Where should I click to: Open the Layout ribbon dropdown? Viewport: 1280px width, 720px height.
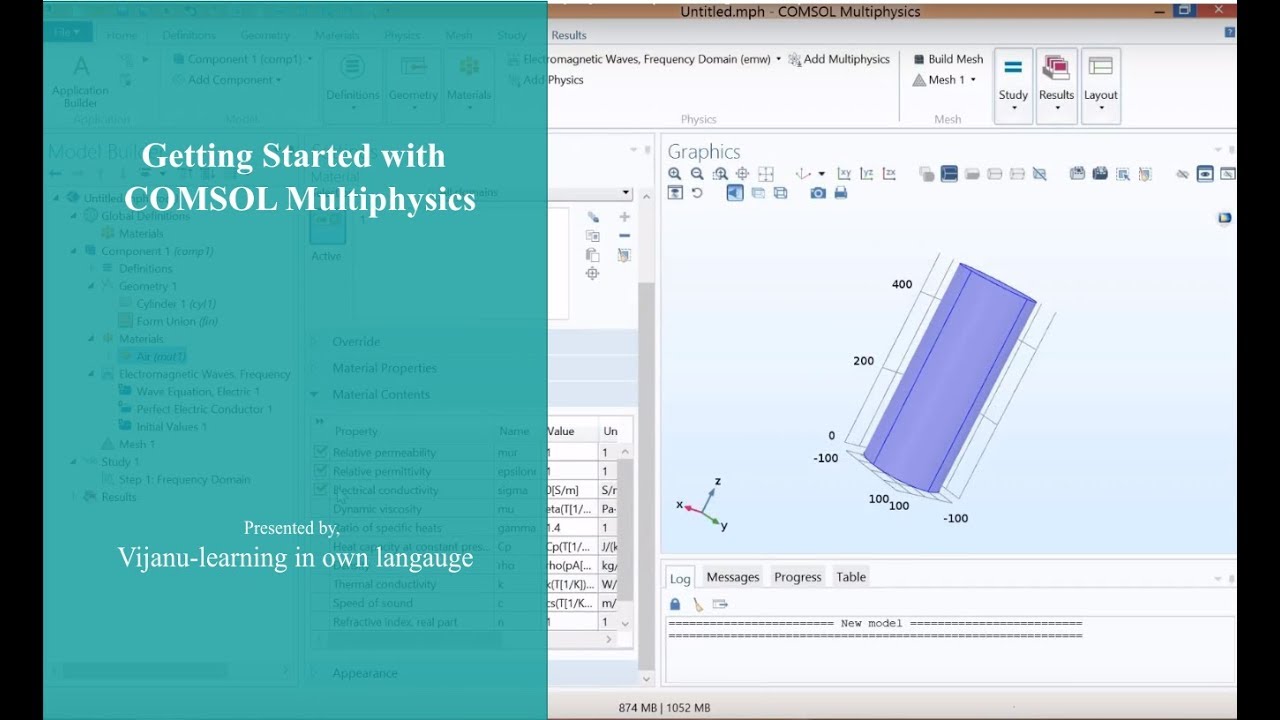(x=1101, y=87)
